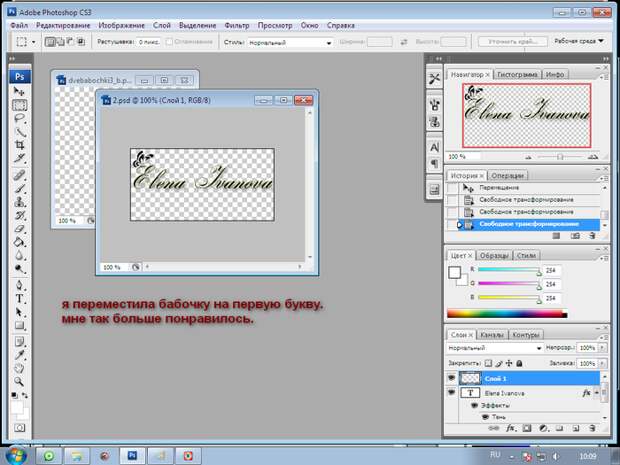Click the R channel color slider
The width and height of the screenshot is (620, 465).
pos(508,270)
